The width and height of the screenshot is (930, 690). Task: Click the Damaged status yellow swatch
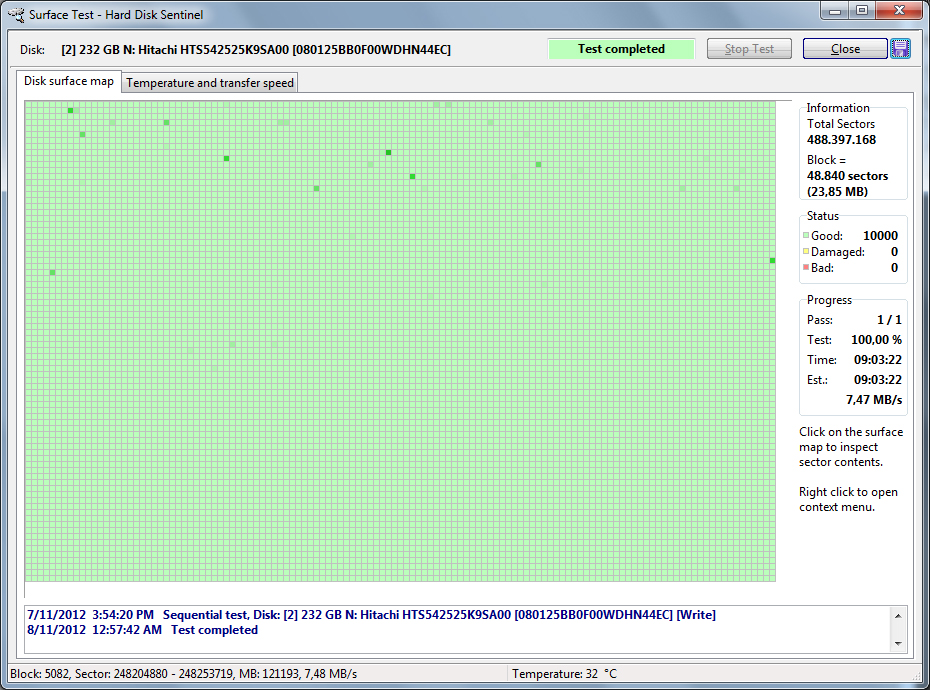tap(806, 251)
